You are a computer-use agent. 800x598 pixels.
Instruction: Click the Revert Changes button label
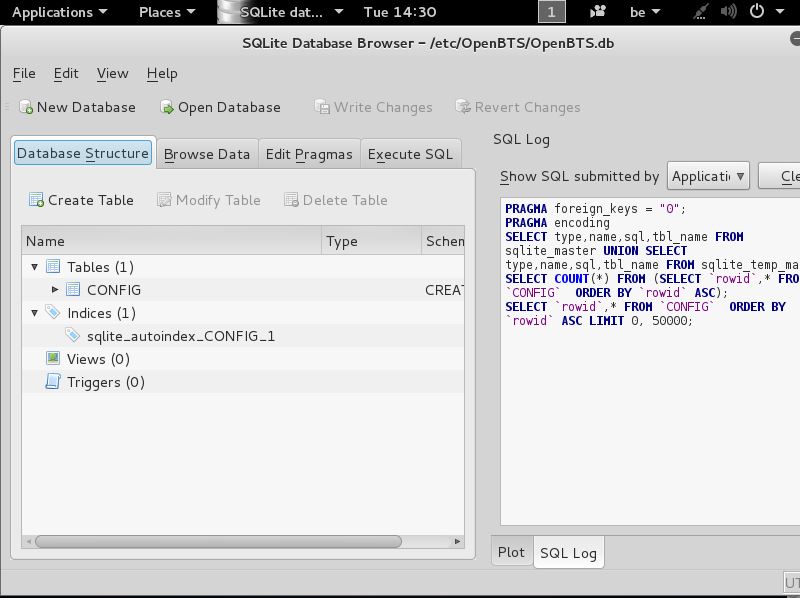click(528, 107)
